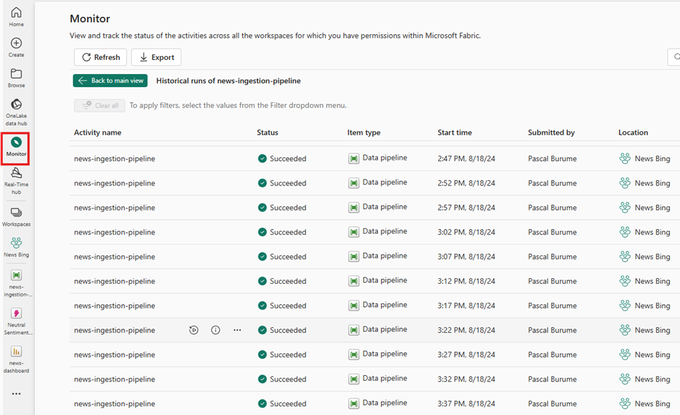The height and width of the screenshot is (415, 680).
Task: Open the Neutral Sentiment sidebar item
Action: coord(16,321)
